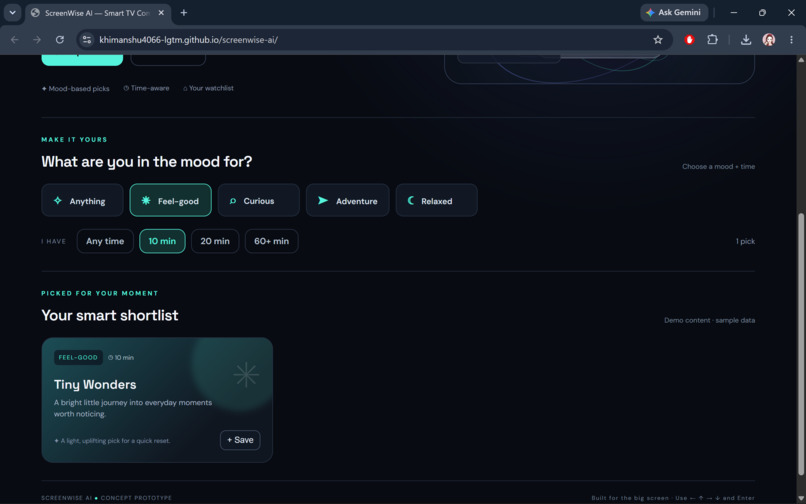
Task: Choose the Any time duration
Action: (105, 241)
